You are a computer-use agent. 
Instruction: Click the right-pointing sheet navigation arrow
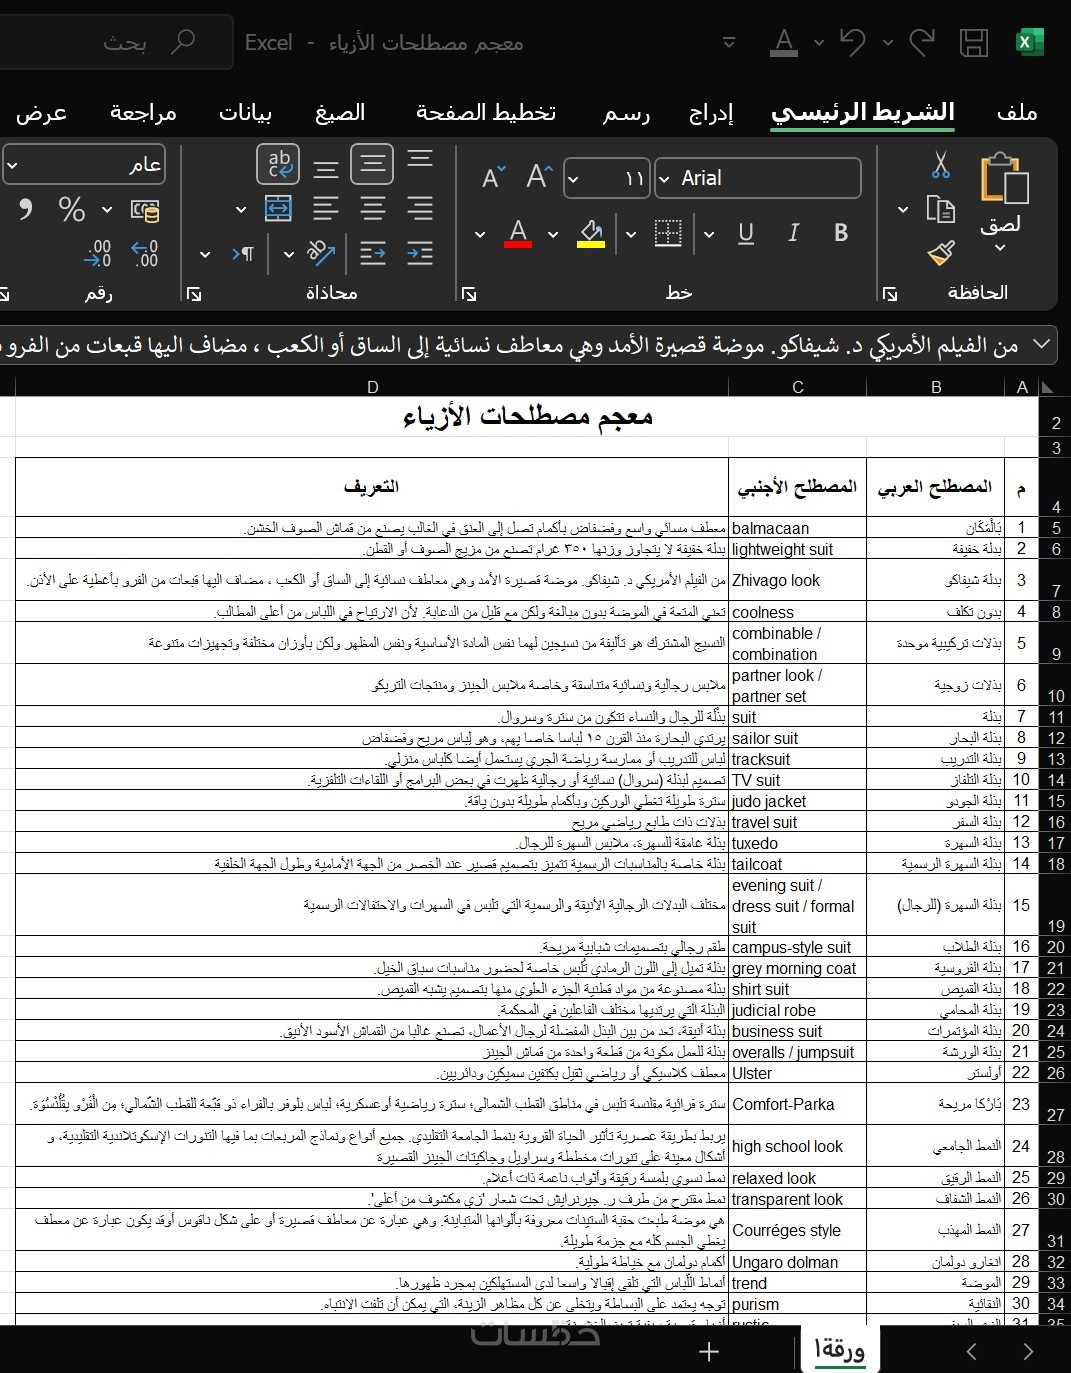pos(1028,1352)
